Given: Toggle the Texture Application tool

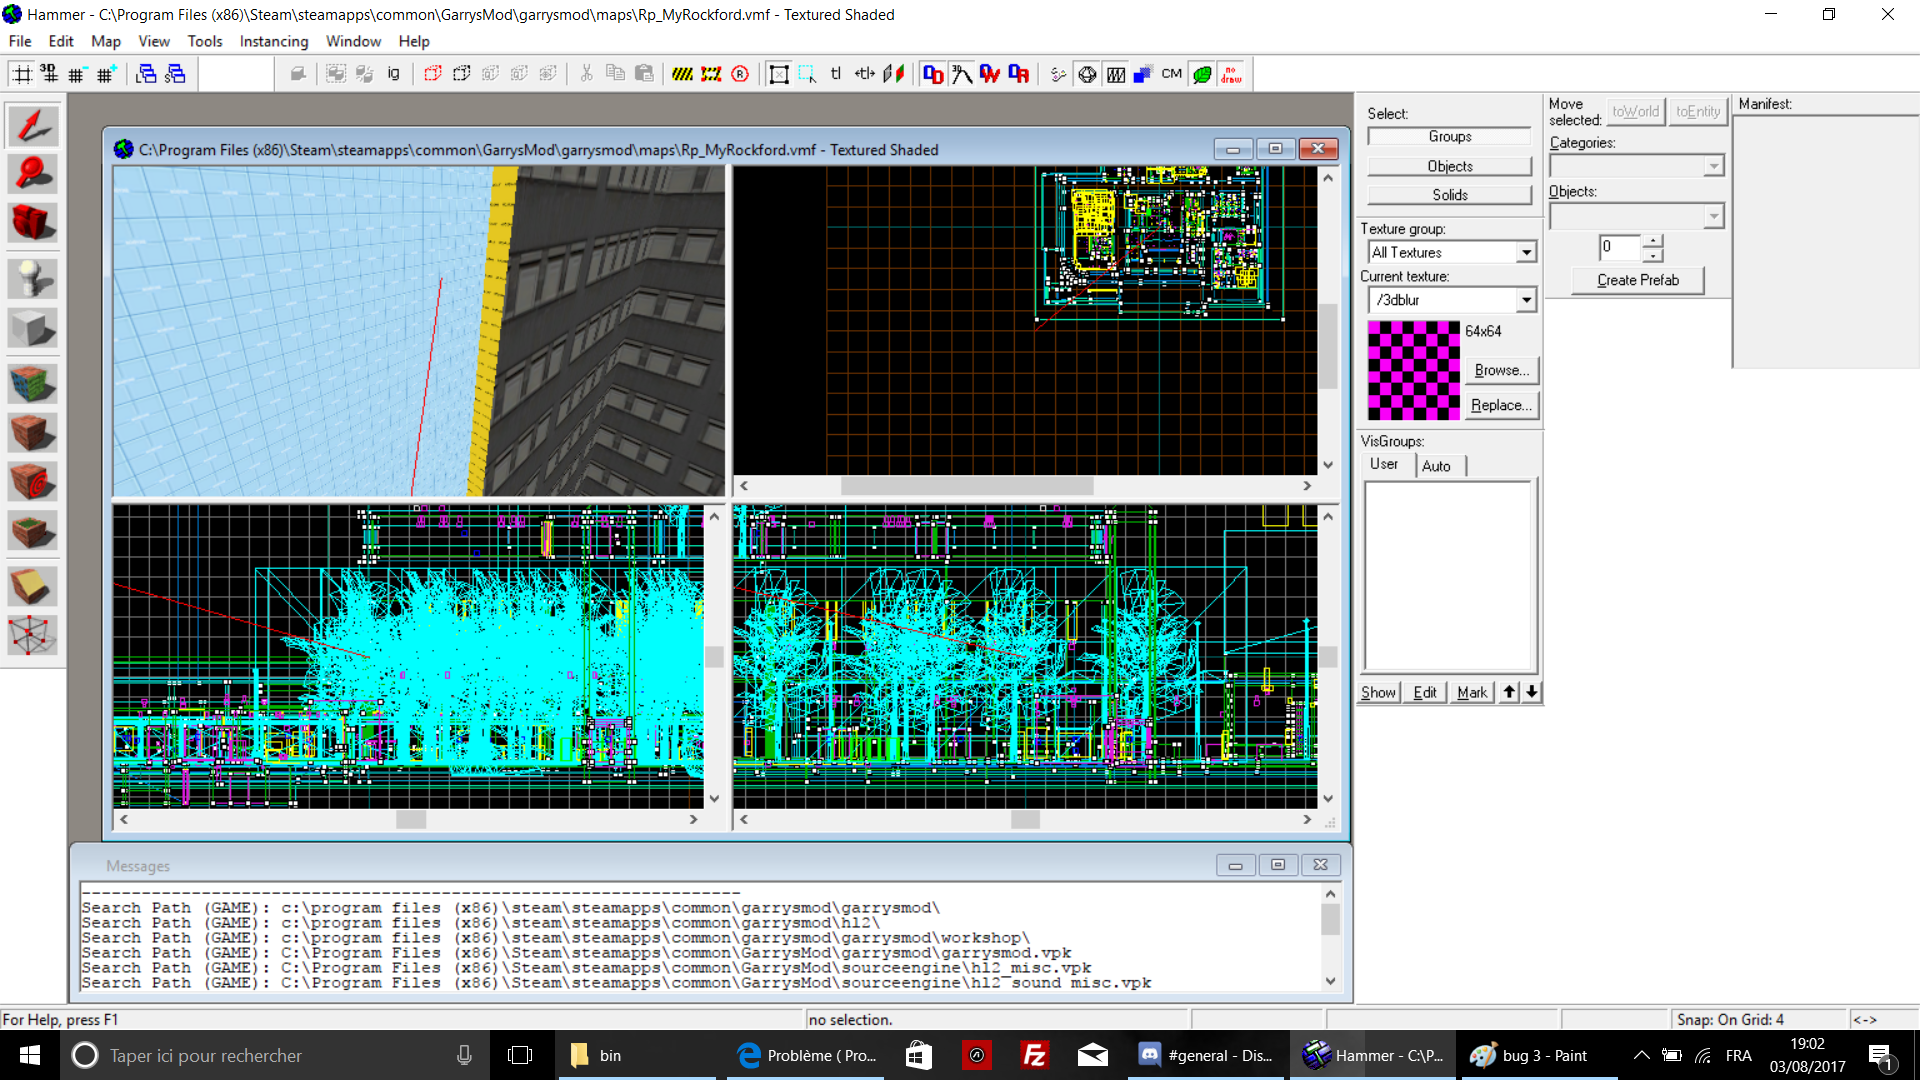Looking at the screenshot, I should (32, 383).
